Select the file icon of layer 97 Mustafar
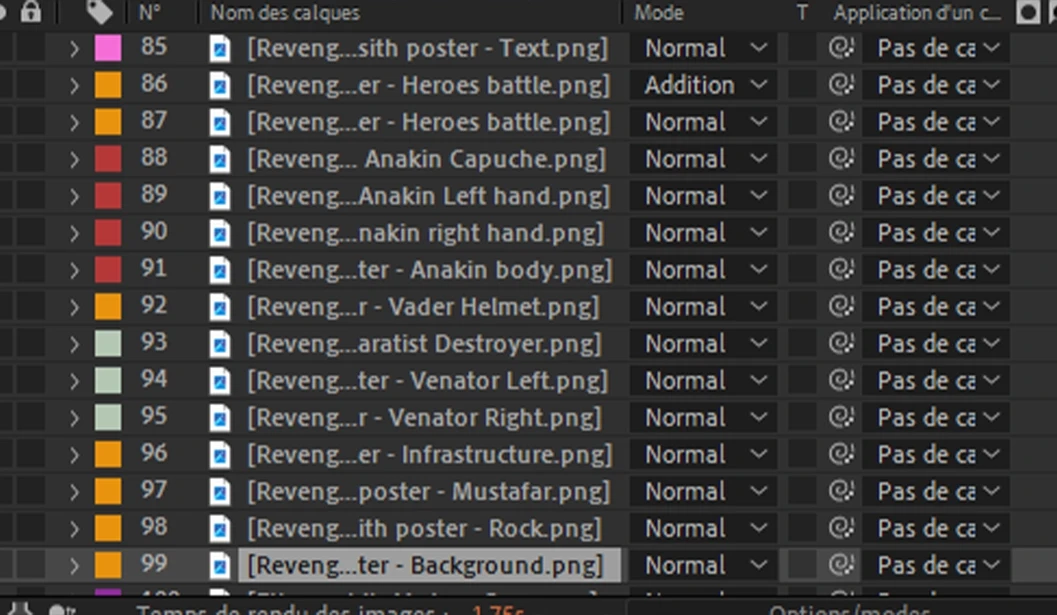This screenshot has width=1057, height=615. 220,492
